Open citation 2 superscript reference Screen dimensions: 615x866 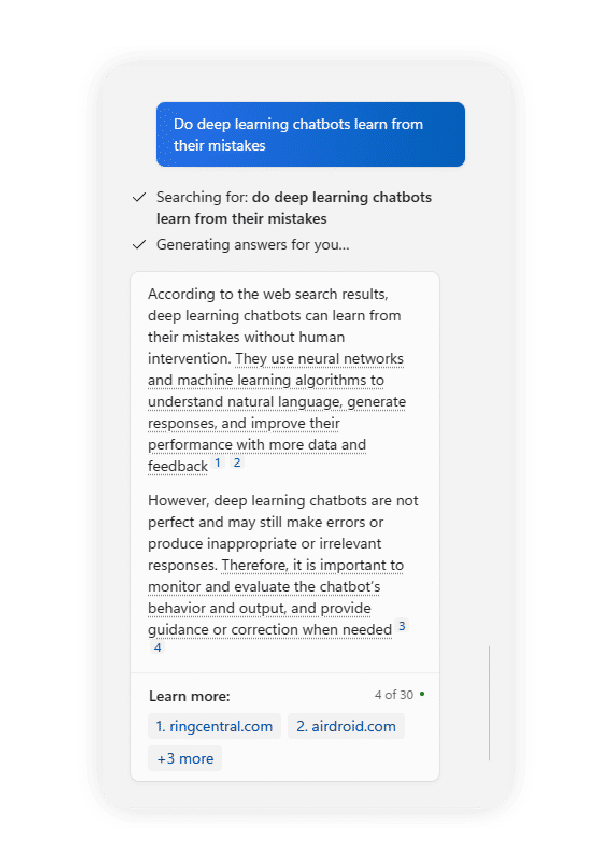tap(237, 463)
